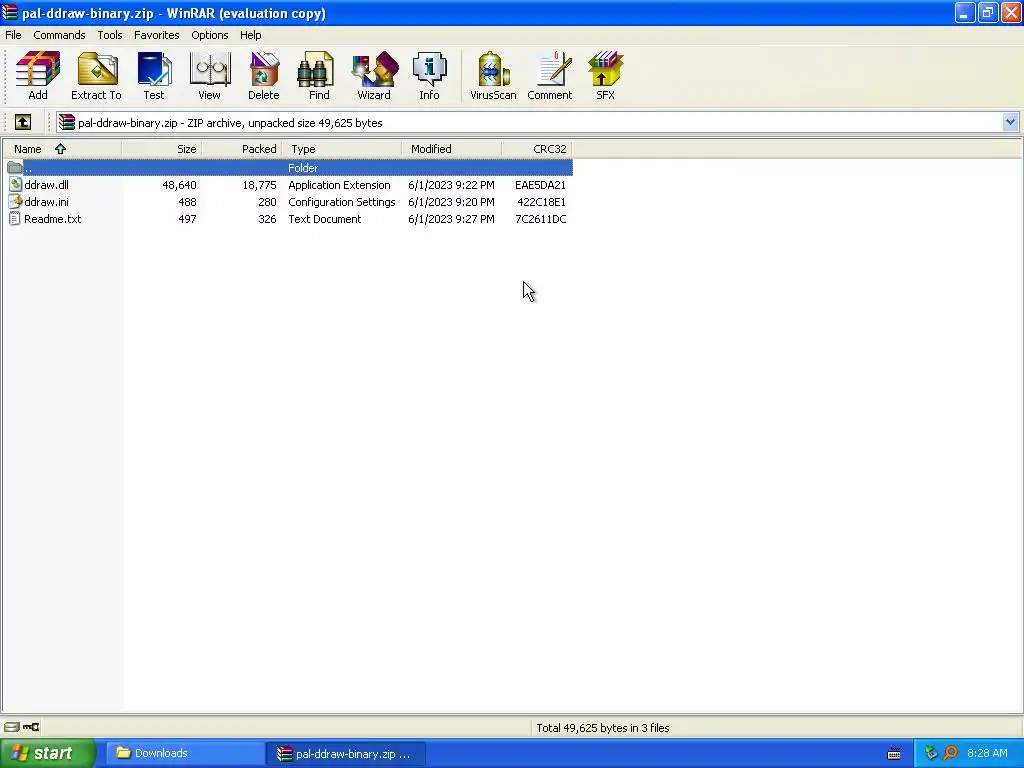Click the 18,775 packed value

pyautogui.click(x=259, y=185)
